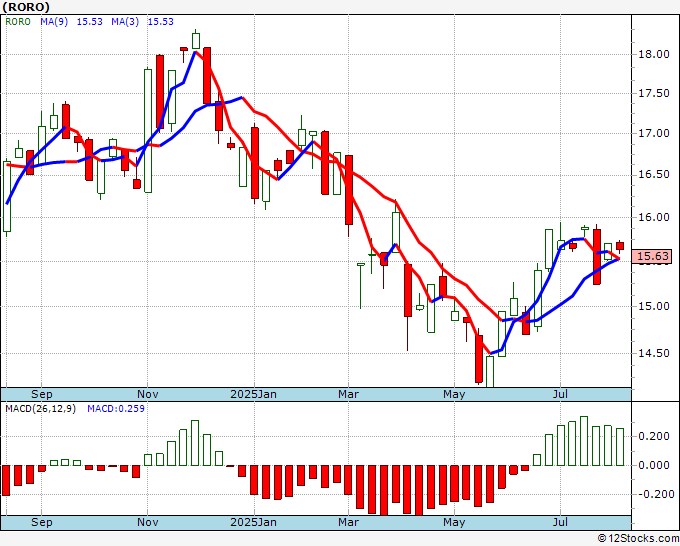Click the 17.00 price axis label
Image resolution: width=680 pixels, height=546 pixels.
(x=654, y=133)
